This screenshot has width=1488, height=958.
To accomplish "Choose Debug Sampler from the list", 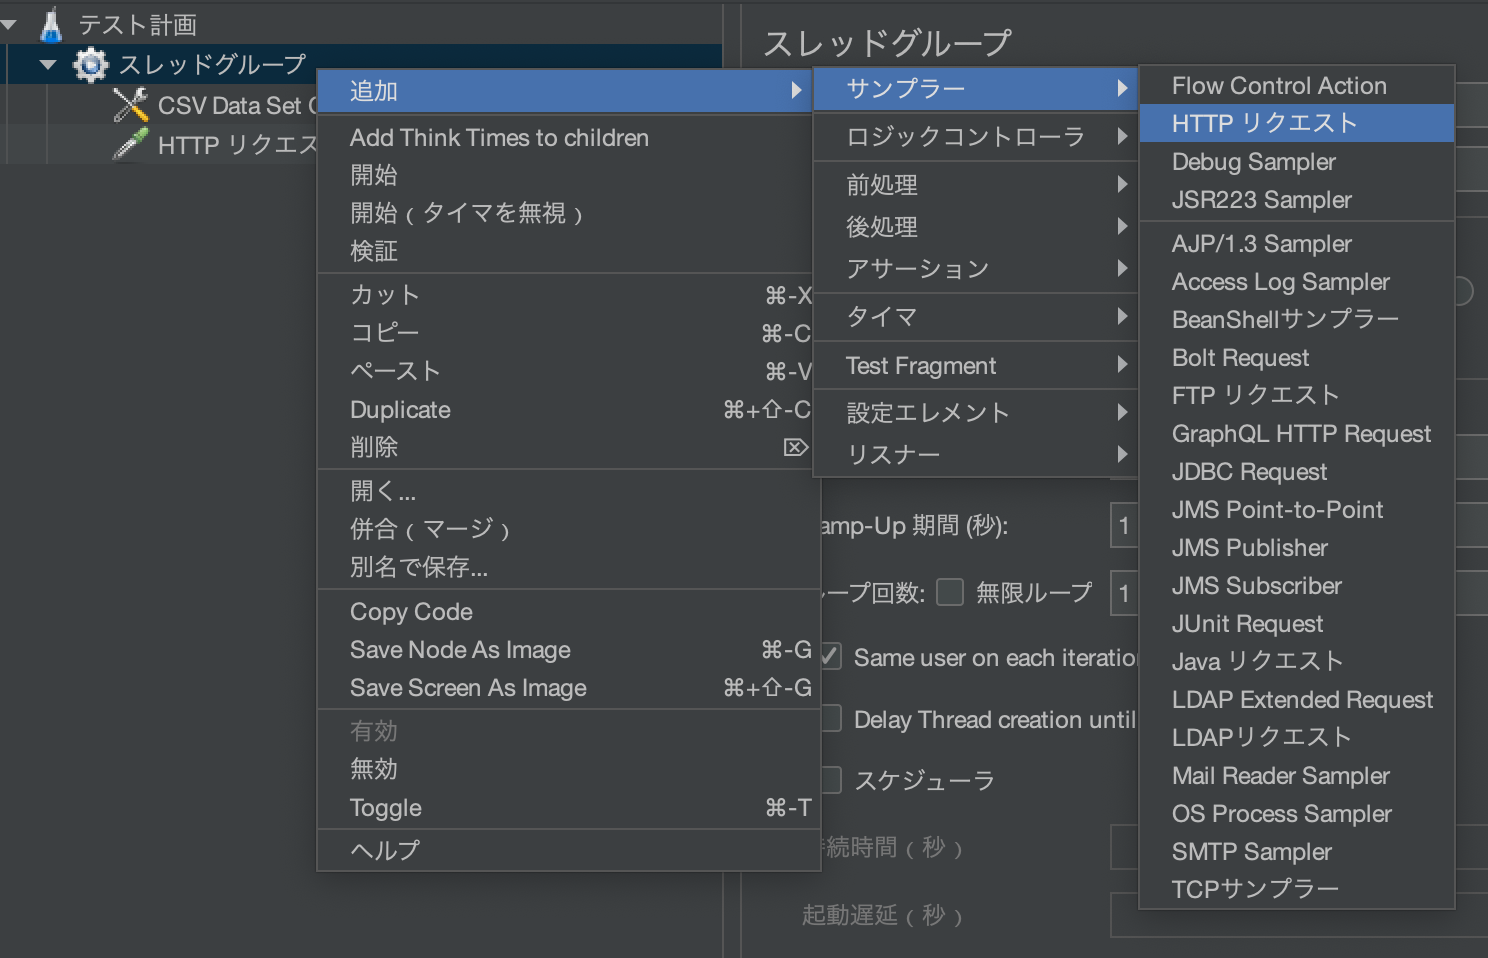I will 1253,161.
